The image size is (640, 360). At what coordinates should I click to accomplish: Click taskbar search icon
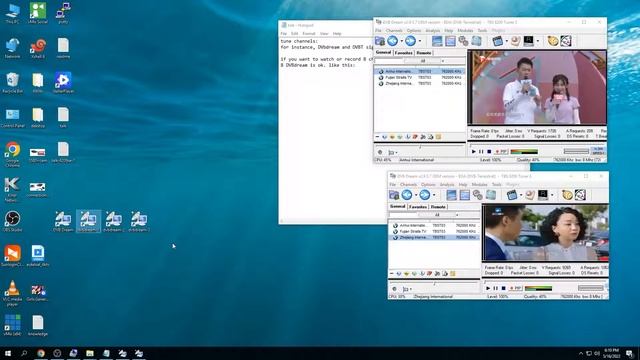coord(24,353)
